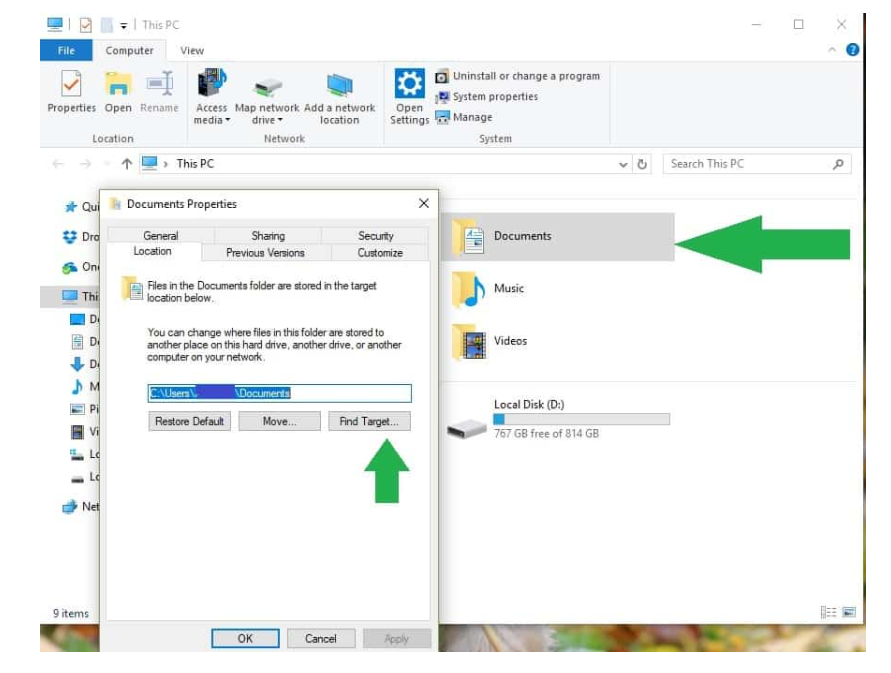Open the search history dropdown in address bar
891x673 pixels.
(x=622, y=164)
